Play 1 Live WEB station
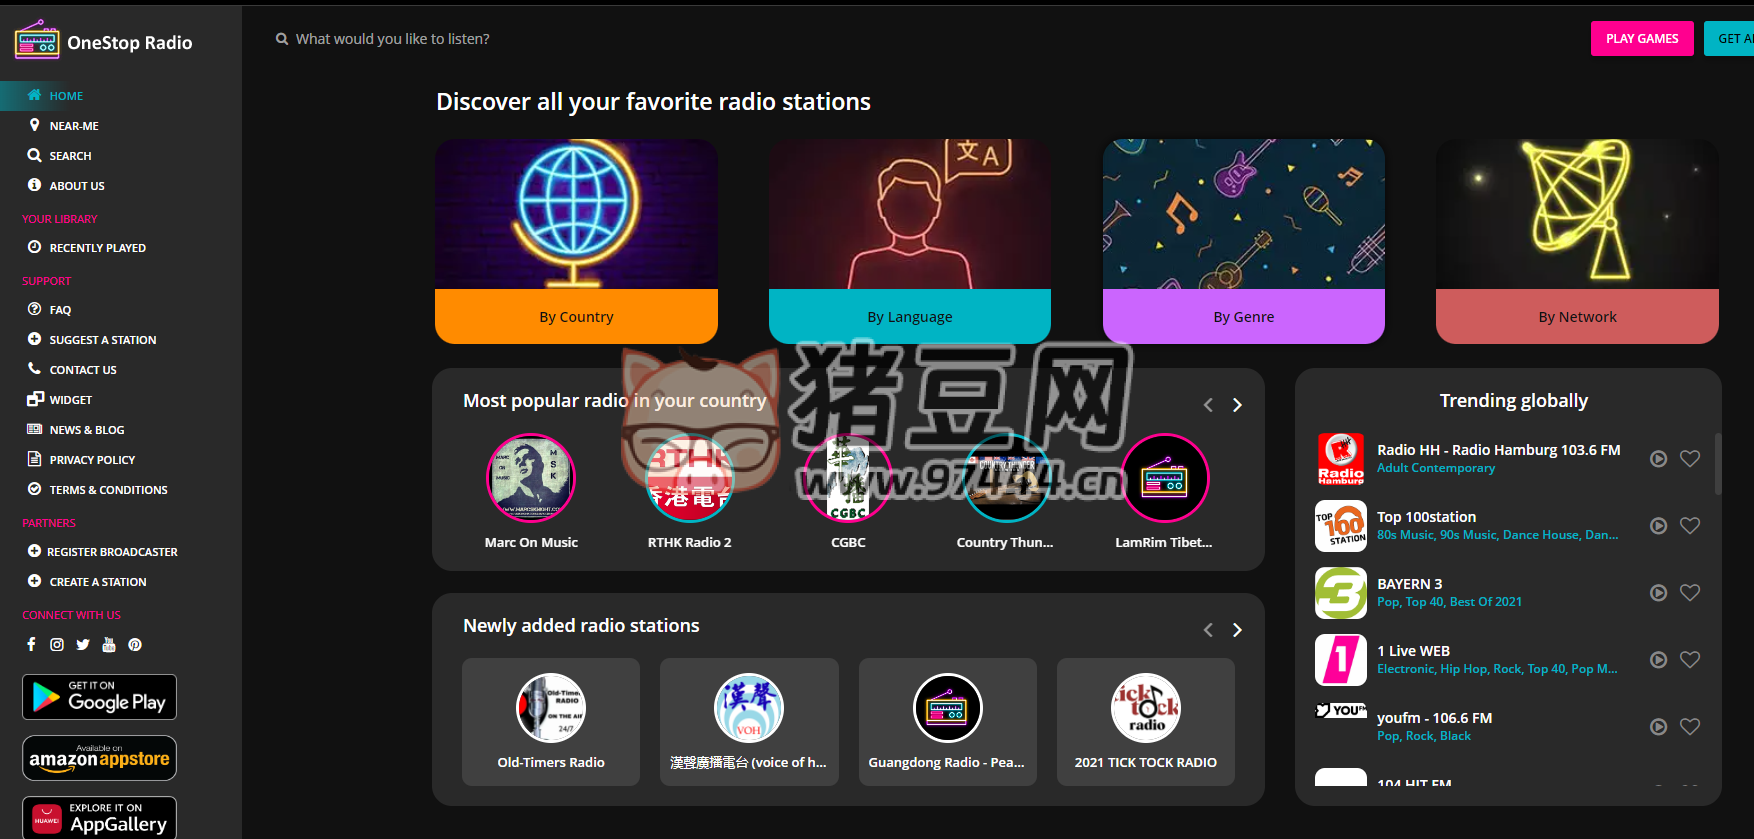1754x839 pixels. (1658, 660)
